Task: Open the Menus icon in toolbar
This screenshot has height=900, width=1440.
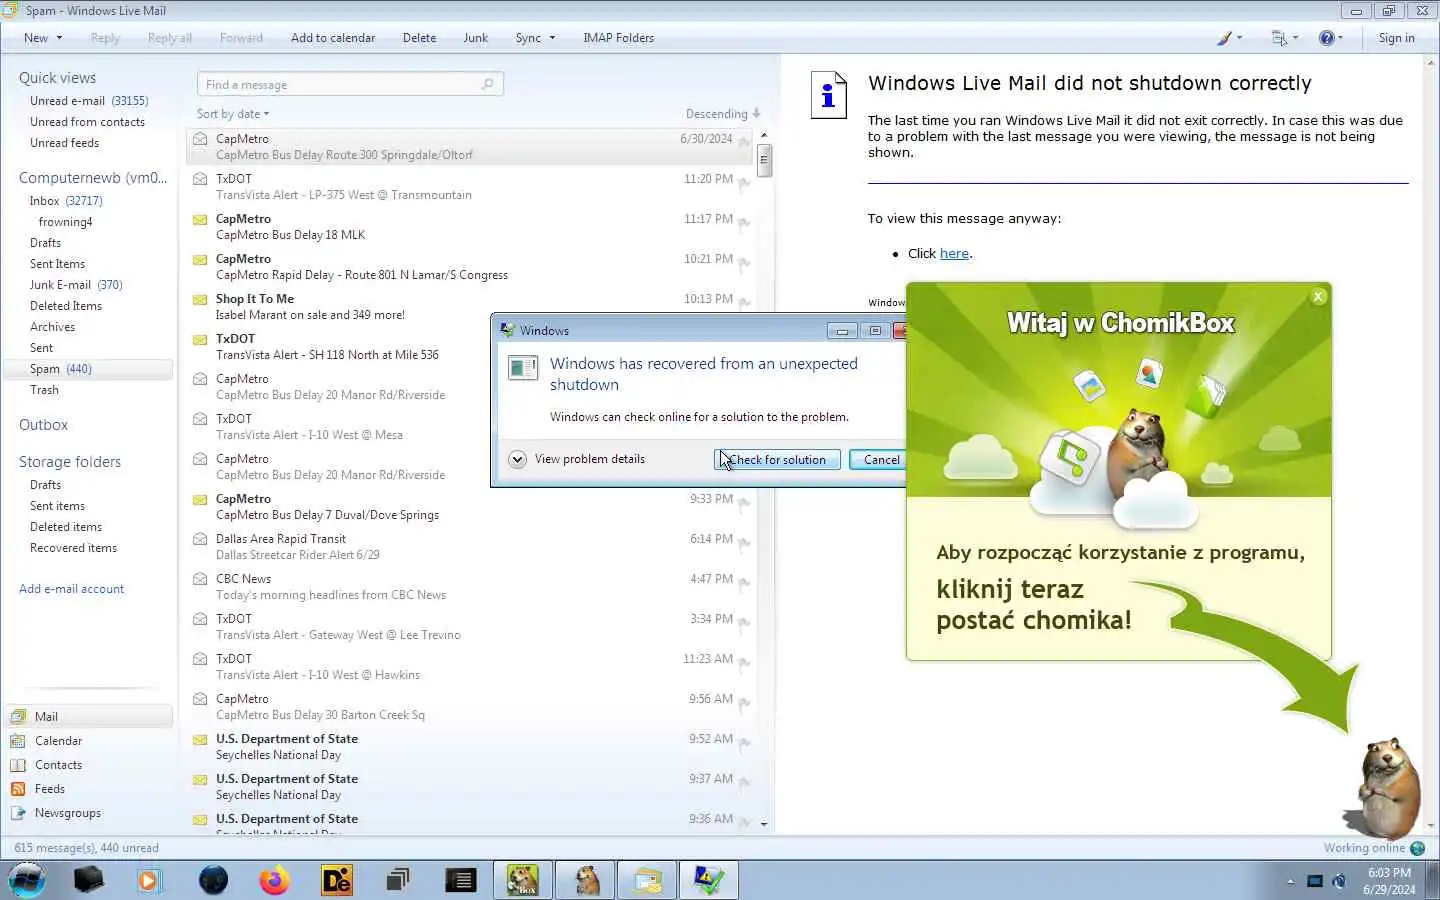Action: [1284, 38]
